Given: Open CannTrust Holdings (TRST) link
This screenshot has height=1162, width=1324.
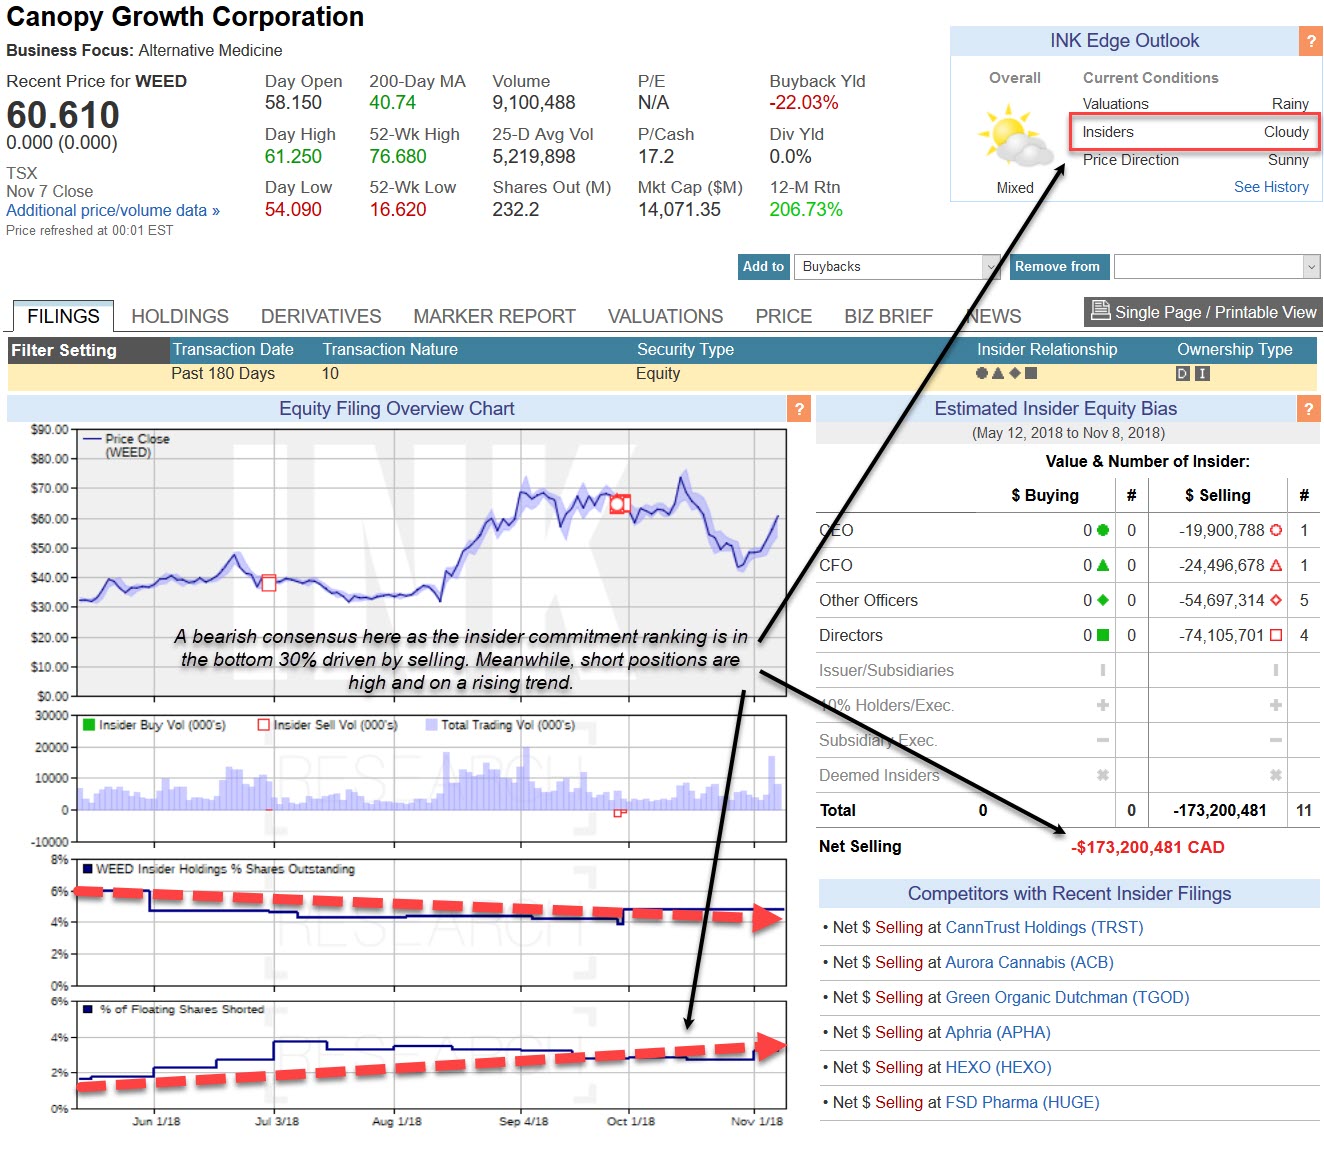Looking at the screenshot, I should [1044, 928].
